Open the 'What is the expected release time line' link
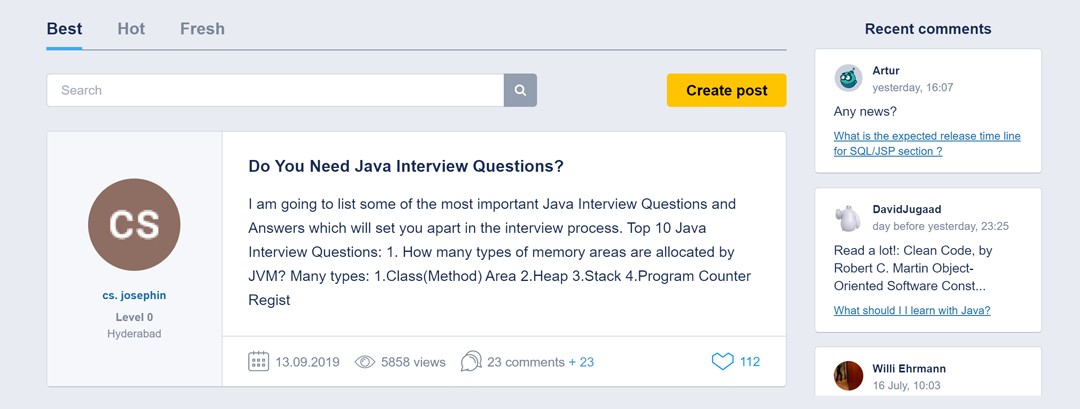This screenshot has height=409, width=1080. pos(927,144)
